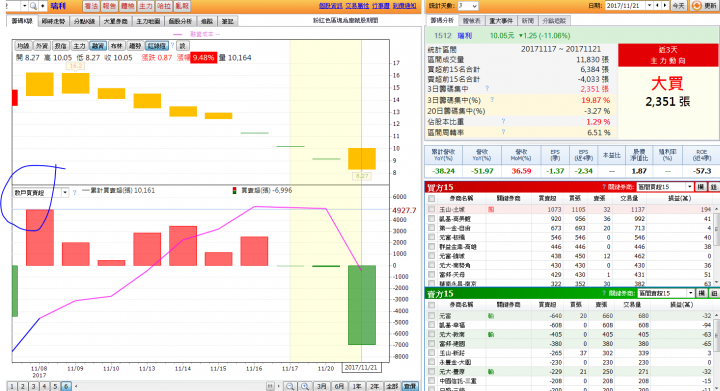The image size is (720, 391).
Task: Check the 元富-松德 buyer row checkbox
Action: pos(432,237)
